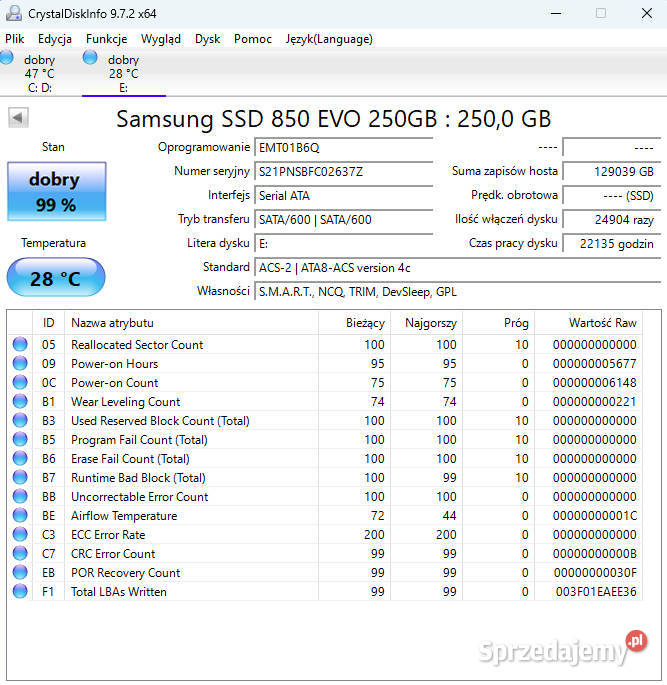Click status icon beside CRC Error Count
This screenshot has width=667, height=685.
pyautogui.click(x=20, y=554)
